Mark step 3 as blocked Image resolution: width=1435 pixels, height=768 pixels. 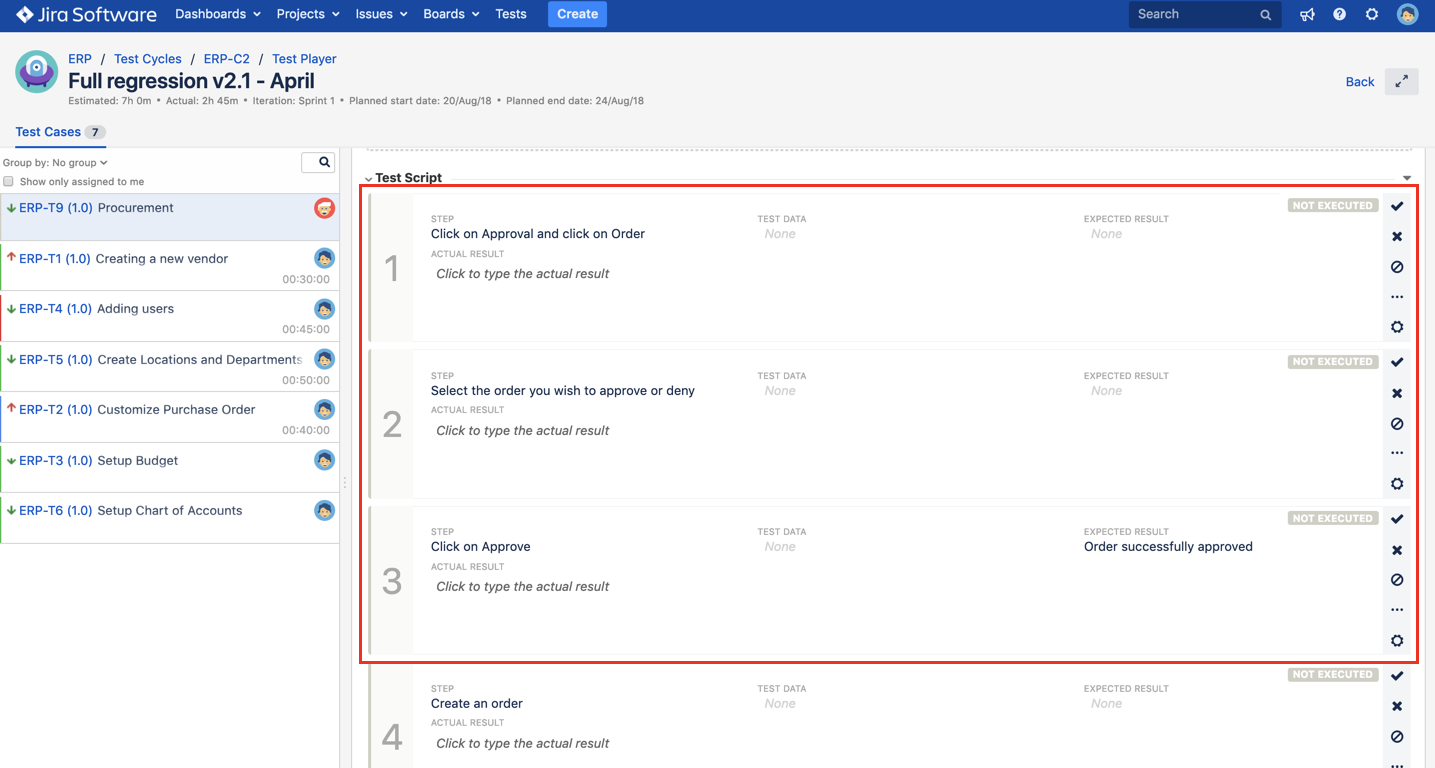pyautogui.click(x=1397, y=580)
